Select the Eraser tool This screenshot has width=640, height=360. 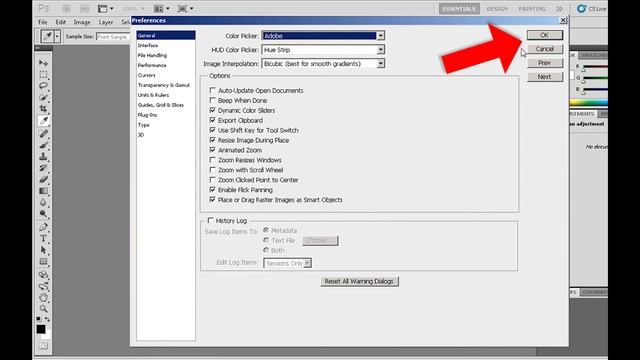(43, 179)
